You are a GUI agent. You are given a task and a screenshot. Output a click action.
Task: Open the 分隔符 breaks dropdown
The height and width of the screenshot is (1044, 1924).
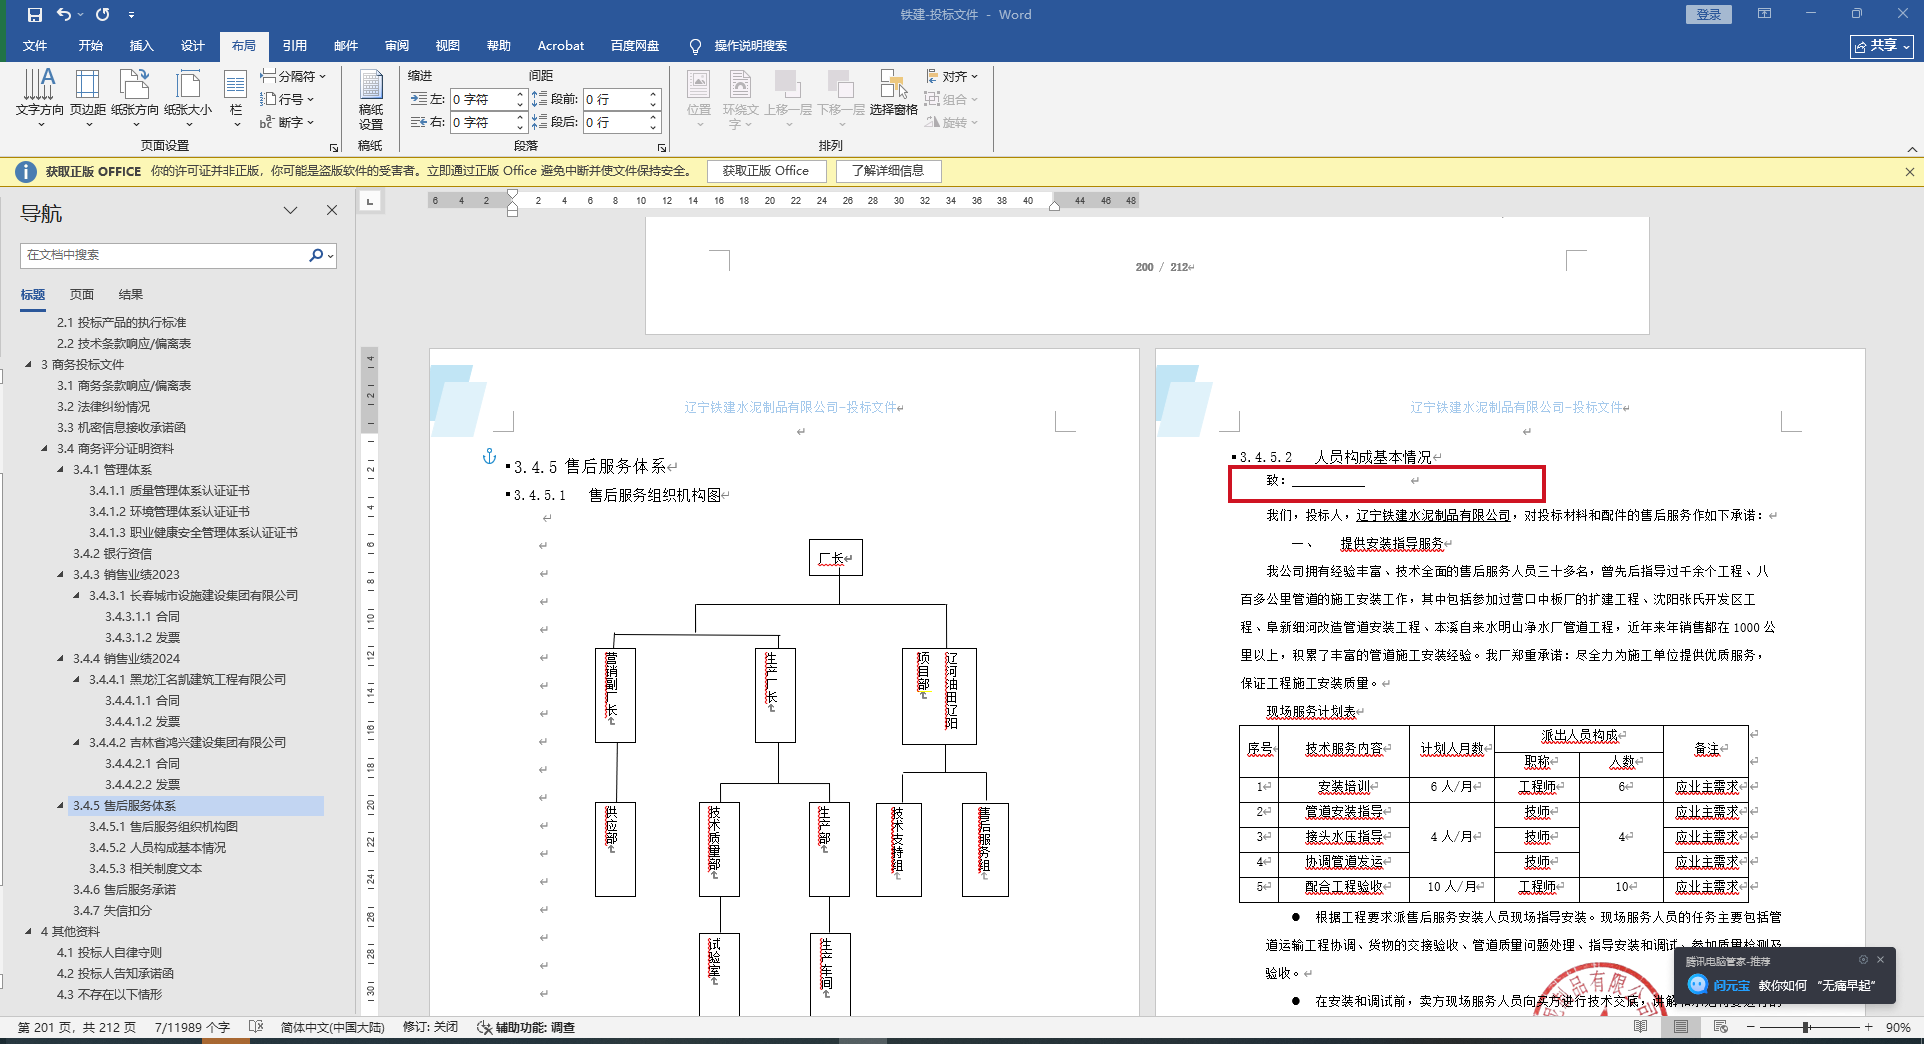[x=293, y=76]
